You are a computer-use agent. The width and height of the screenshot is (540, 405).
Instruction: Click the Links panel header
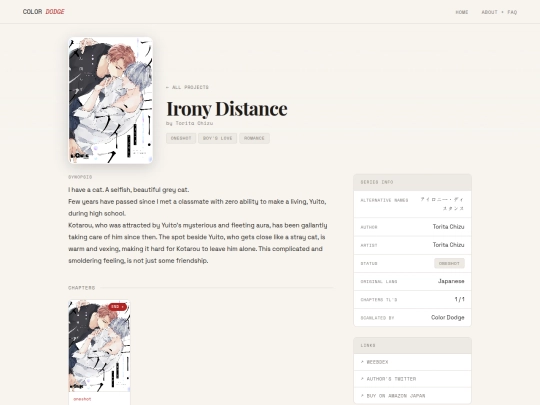click(x=413, y=345)
